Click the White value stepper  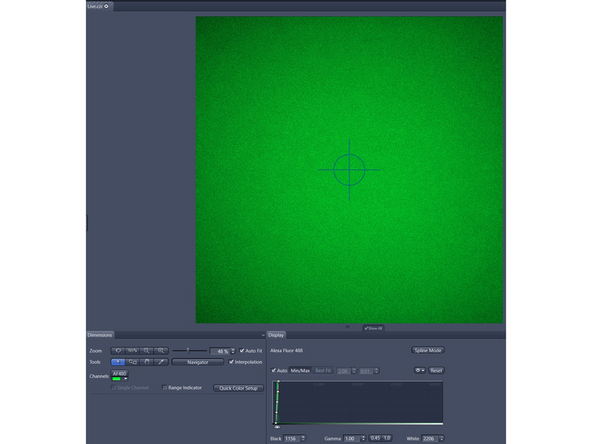[x=441, y=438]
